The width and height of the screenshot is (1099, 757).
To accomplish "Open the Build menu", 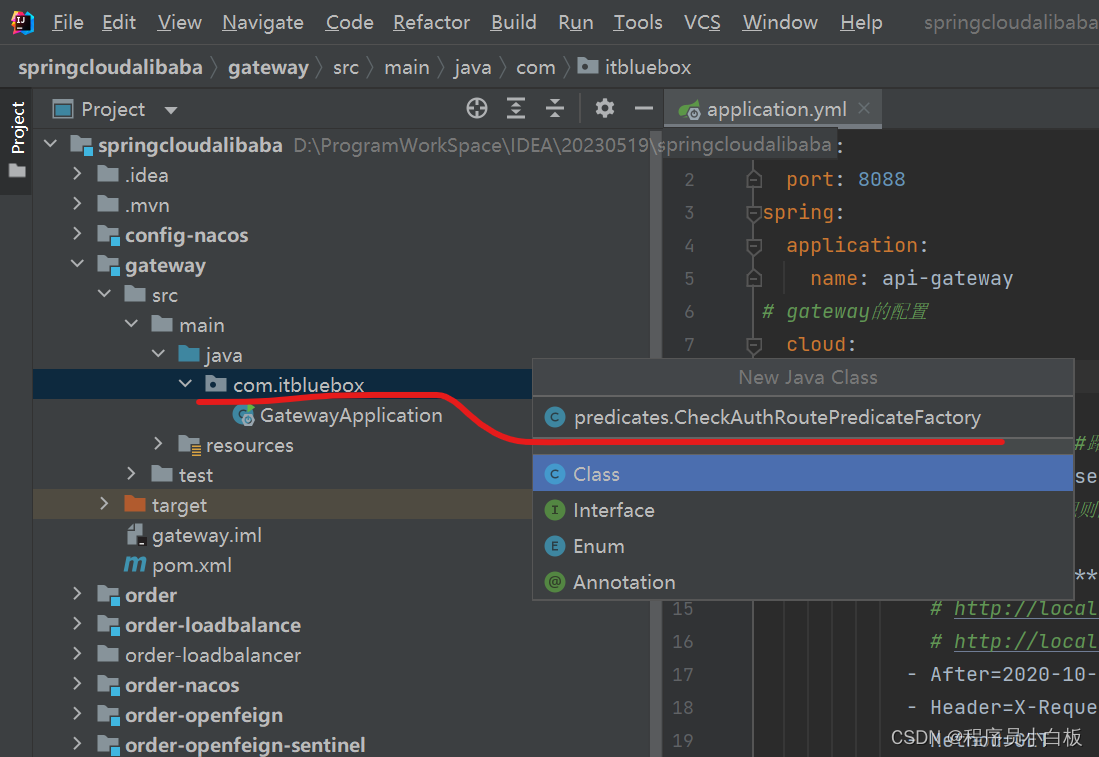I will (514, 22).
